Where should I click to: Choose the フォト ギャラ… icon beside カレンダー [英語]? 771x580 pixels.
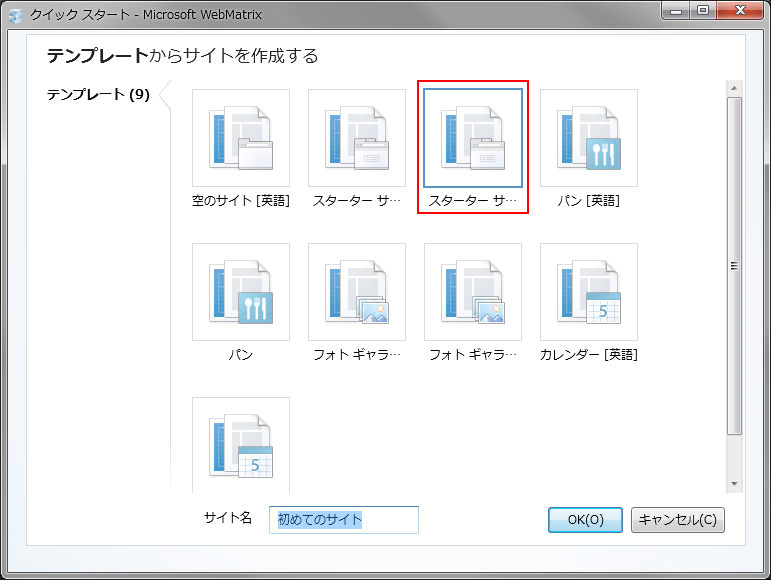pyautogui.click(x=473, y=292)
